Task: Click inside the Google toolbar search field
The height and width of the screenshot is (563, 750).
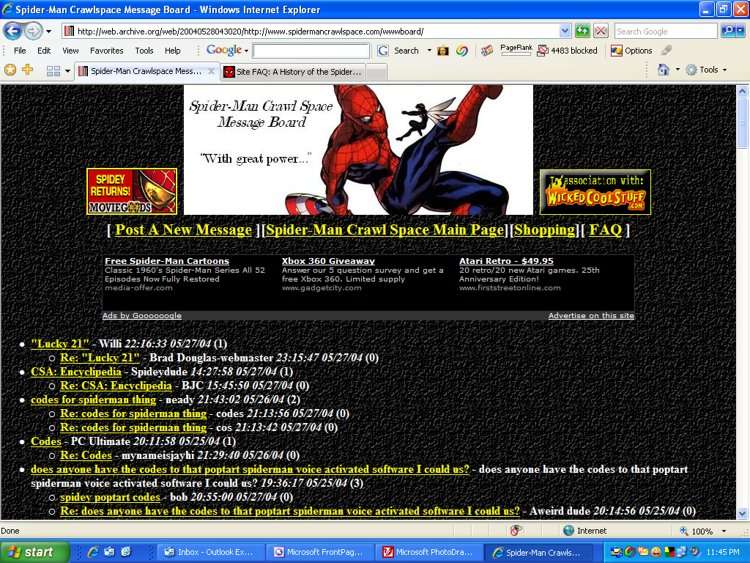Action: tap(310, 50)
